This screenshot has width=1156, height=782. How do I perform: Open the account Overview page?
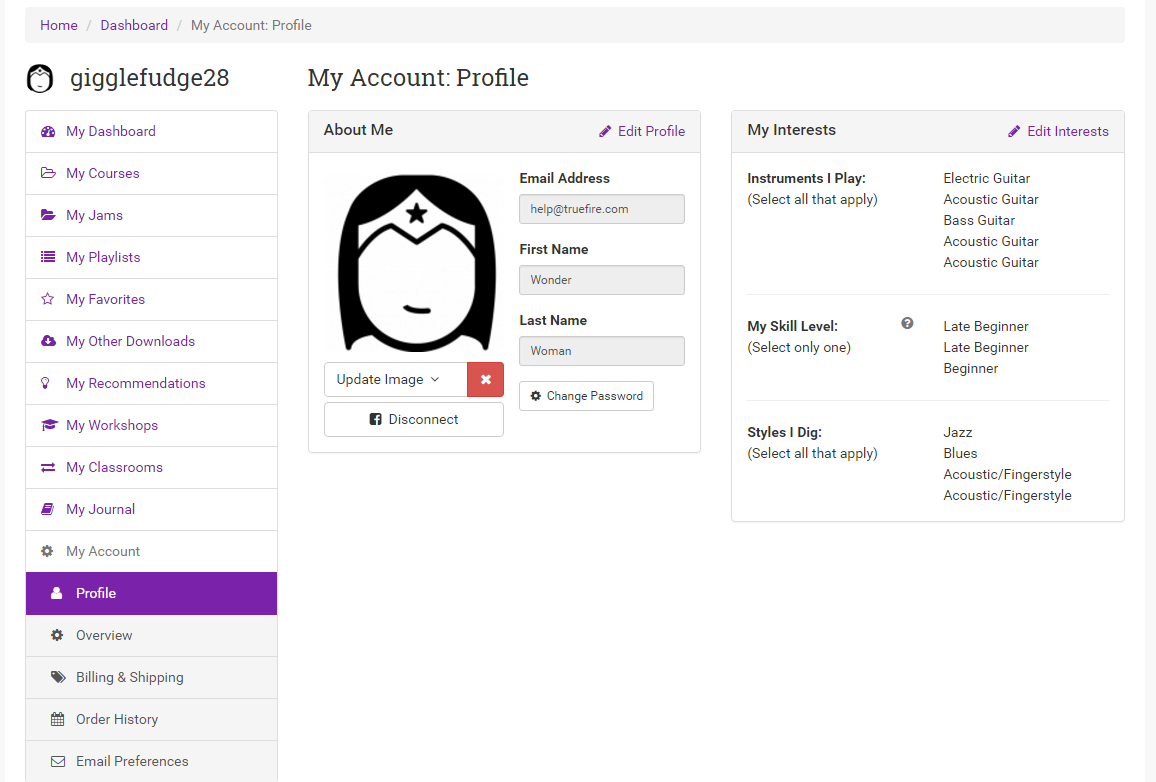(151, 636)
